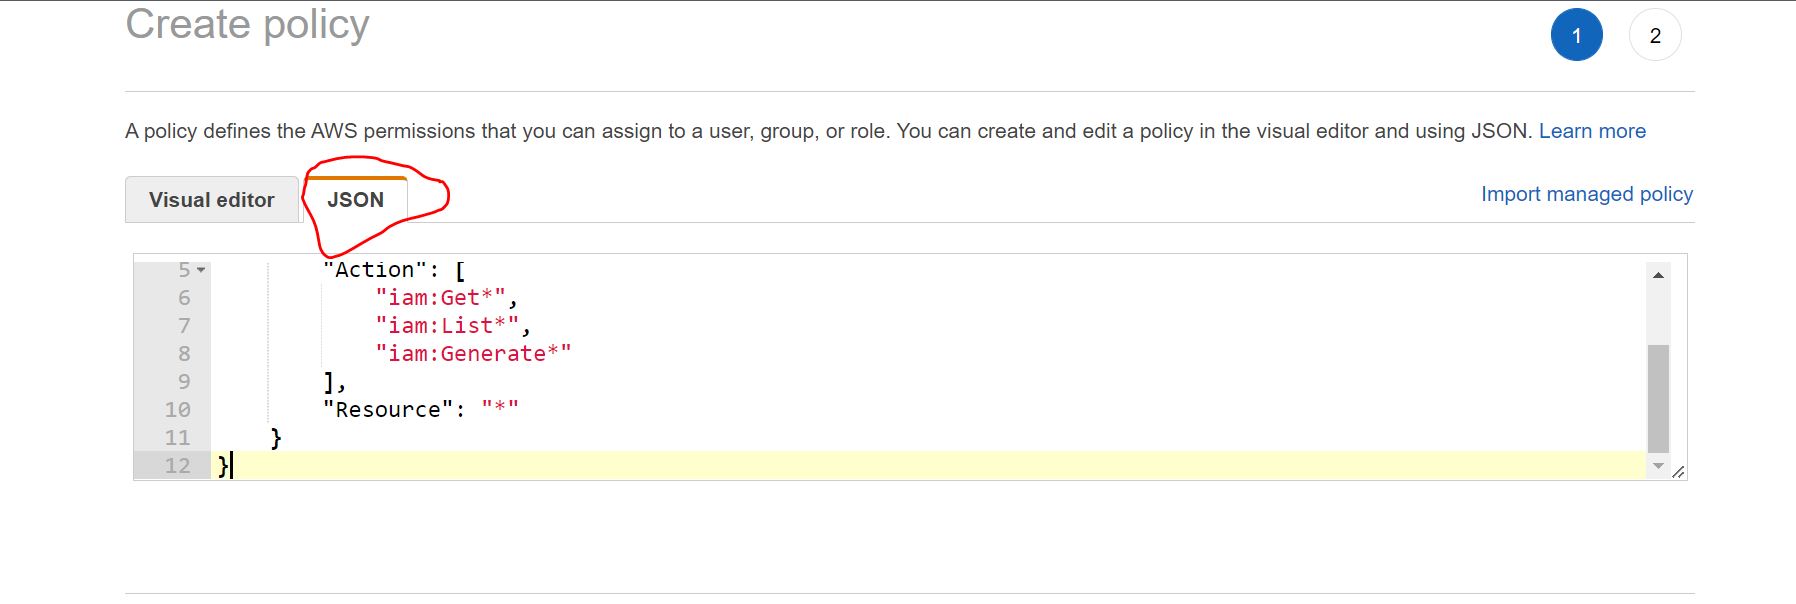Click the editor resize handle corner

[x=1678, y=472]
